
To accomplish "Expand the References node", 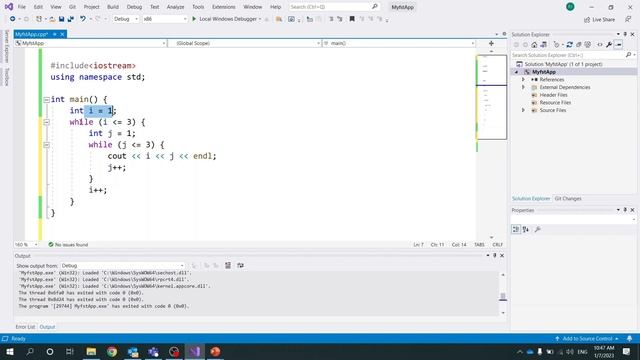I will [523, 80].
